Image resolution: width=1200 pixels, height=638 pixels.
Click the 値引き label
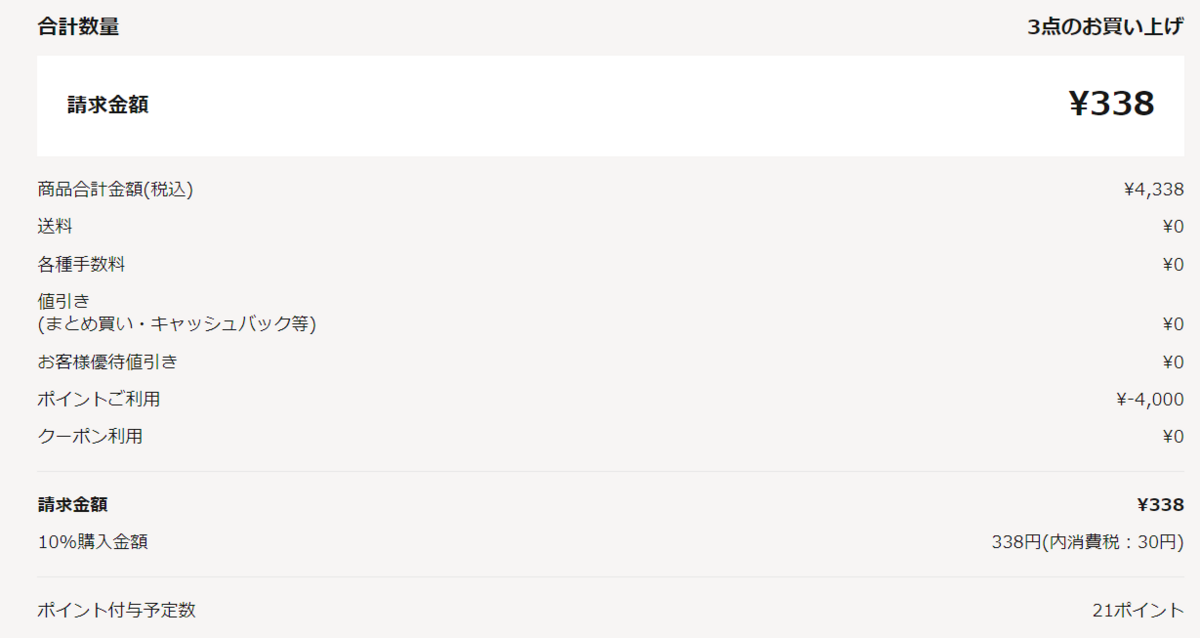pyautogui.click(x=64, y=301)
